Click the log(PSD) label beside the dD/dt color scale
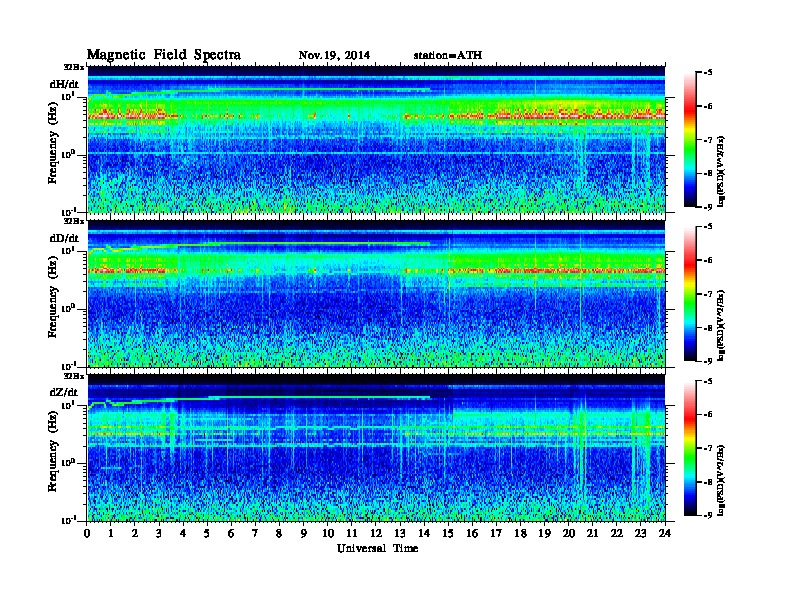This screenshot has width=792, height=612. (x=721, y=324)
